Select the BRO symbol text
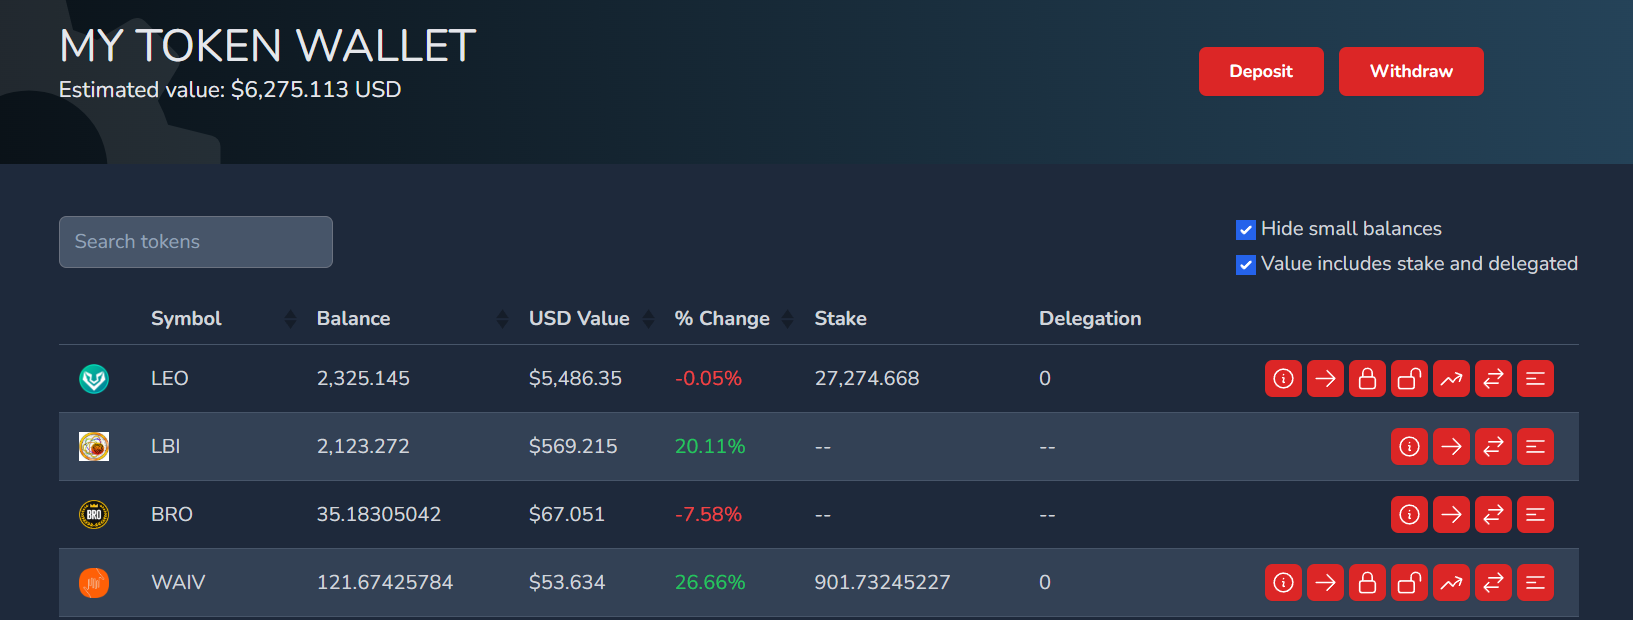1633x620 pixels. tap(172, 515)
